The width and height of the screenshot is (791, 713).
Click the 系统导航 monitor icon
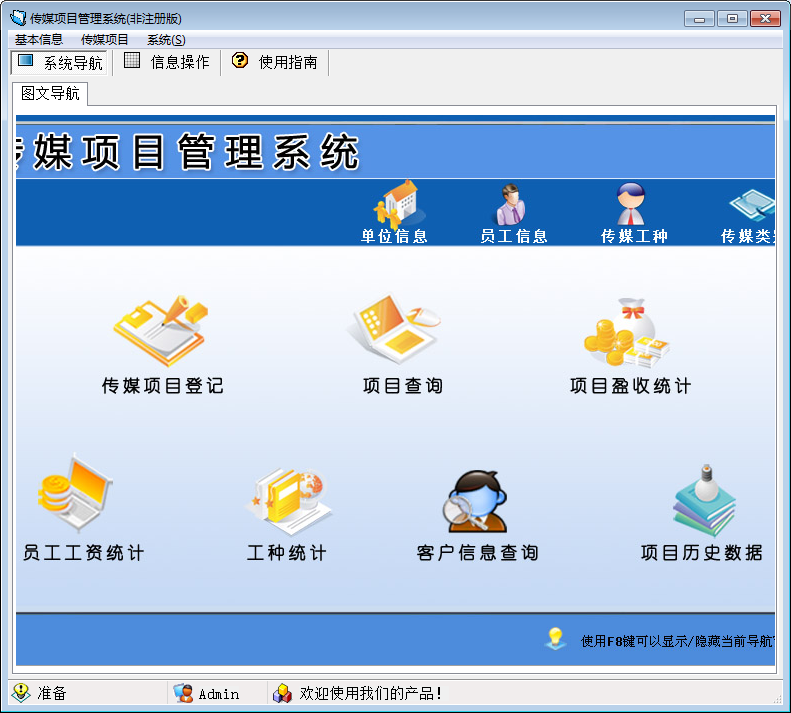point(25,61)
